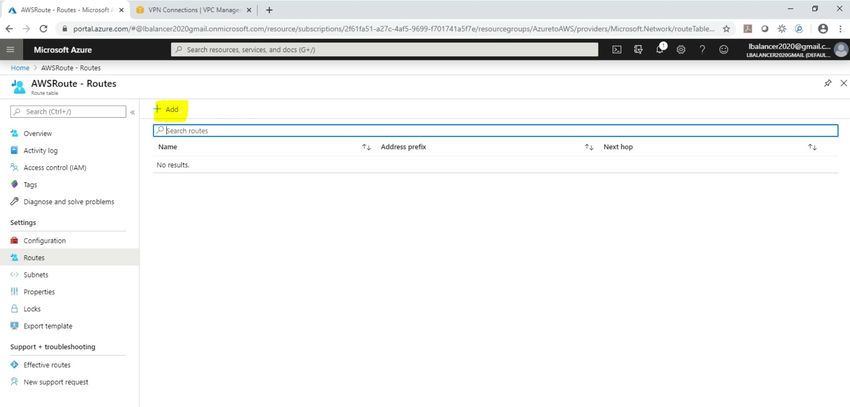Click the Next hop column header
The width and height of the screenshot is (850, 407).
[618, 147]
